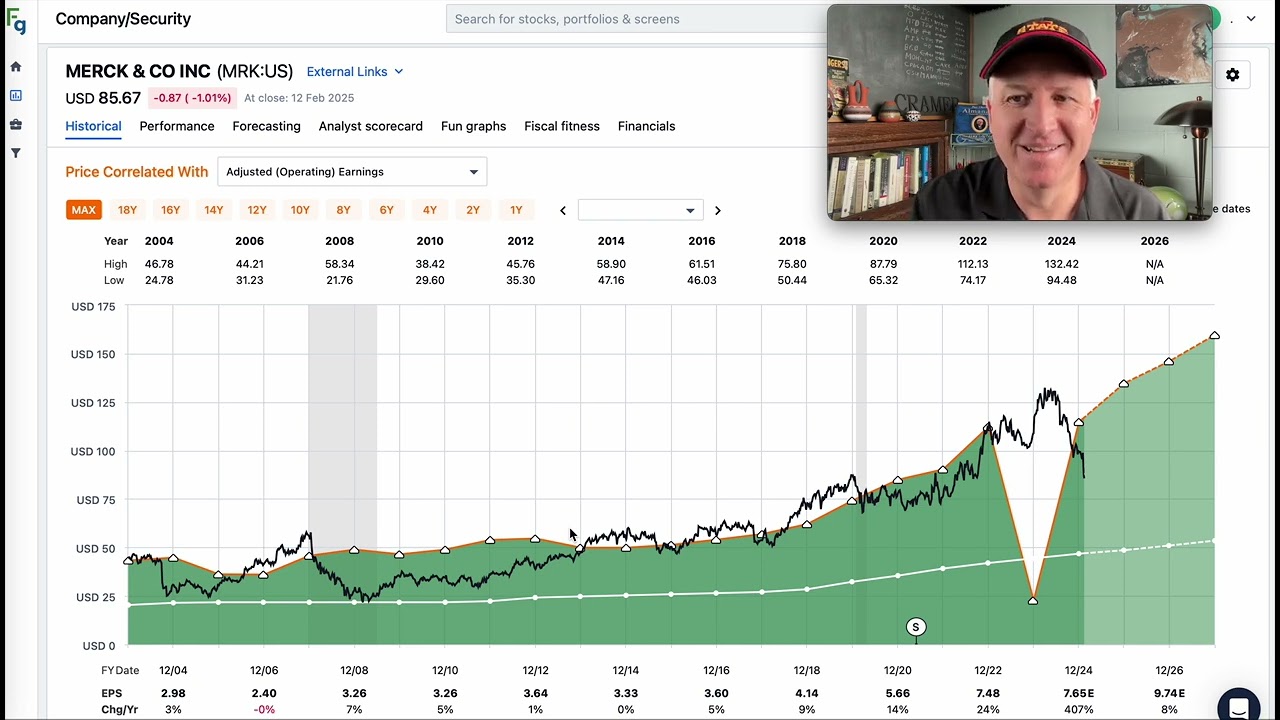Click the 2022 earnings low-point marker

[x=1033, y=600]
